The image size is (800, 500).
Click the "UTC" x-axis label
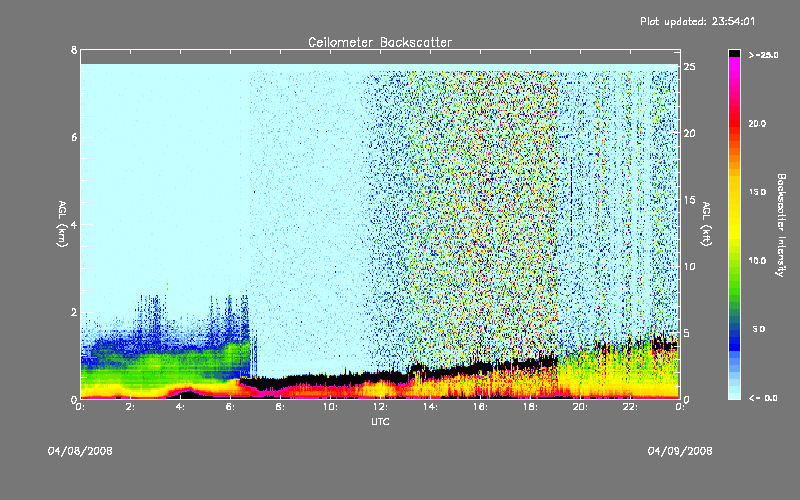pos(380,421)
